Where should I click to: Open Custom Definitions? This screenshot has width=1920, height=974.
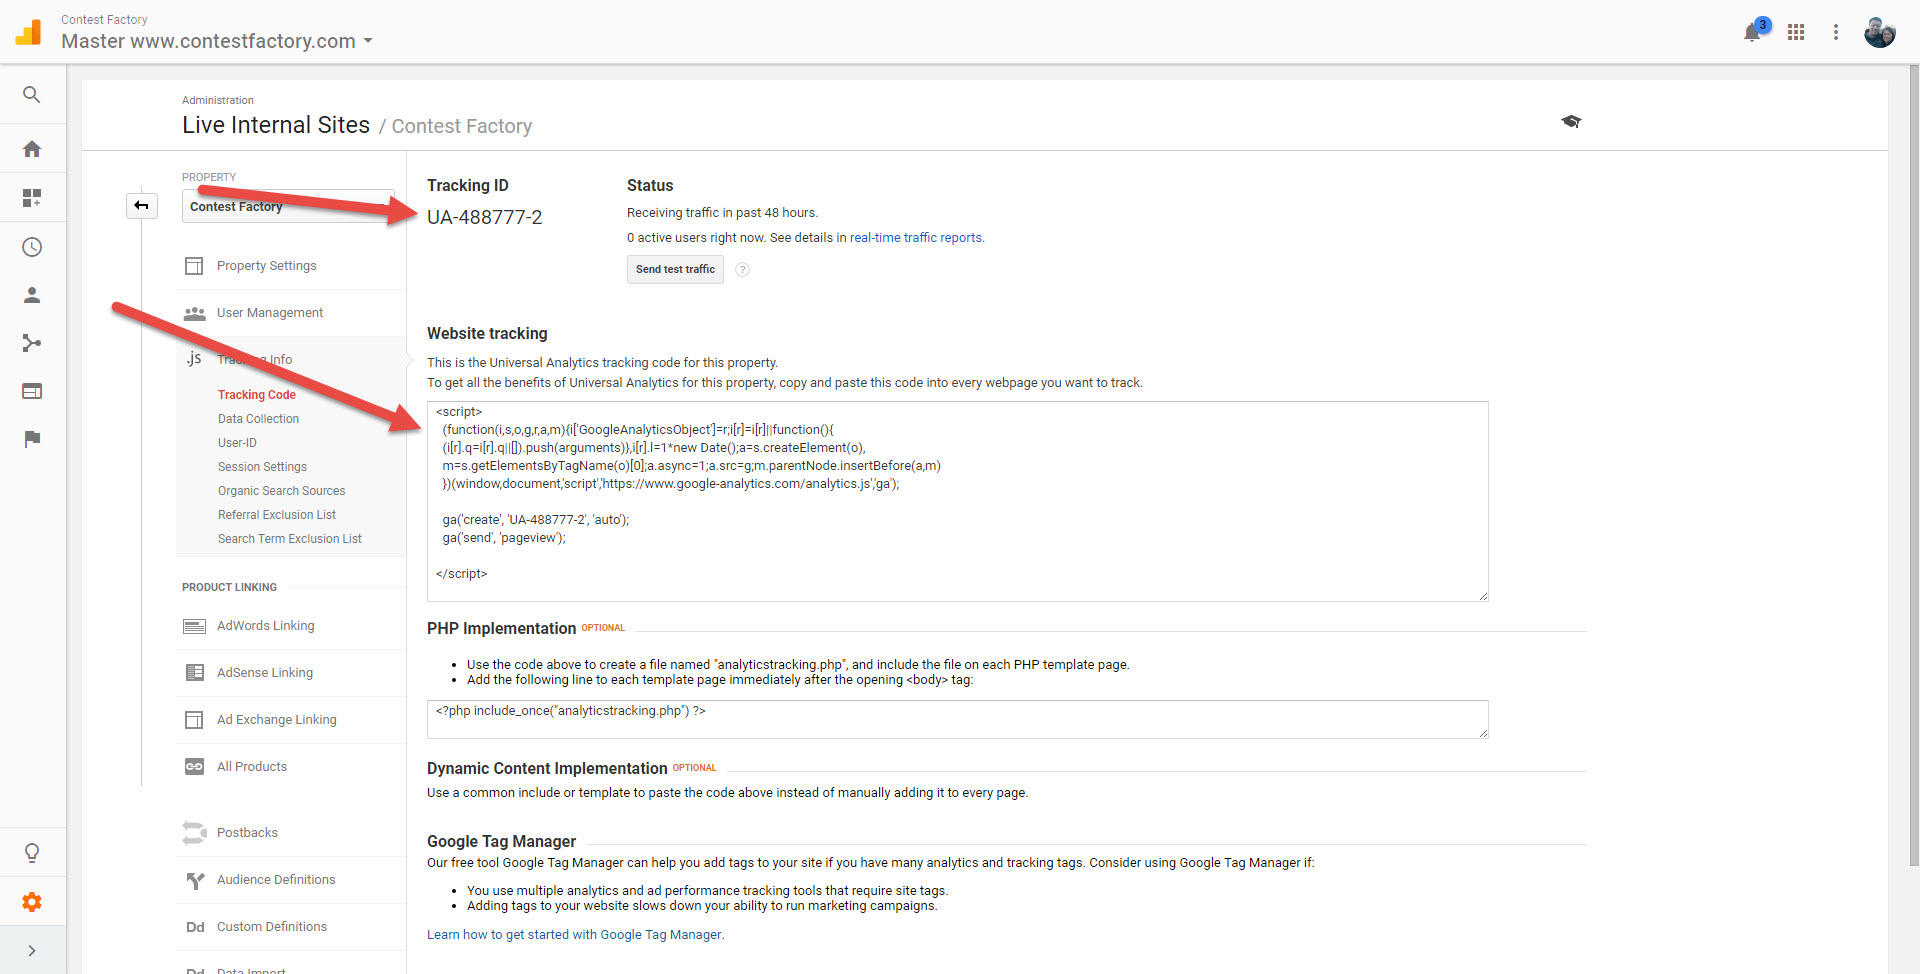272,927
